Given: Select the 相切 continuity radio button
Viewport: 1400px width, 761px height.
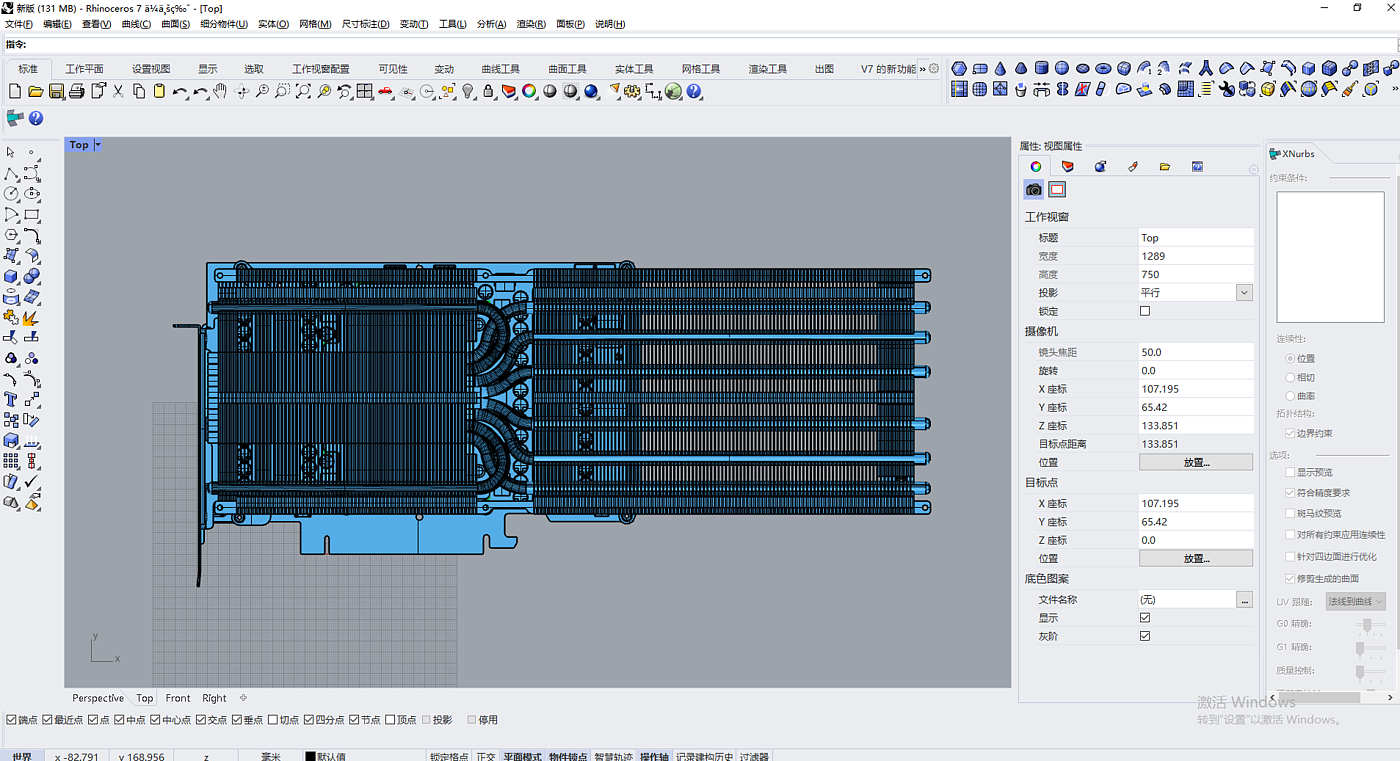Looking at the screenshot, I should tap(1290, 377).
